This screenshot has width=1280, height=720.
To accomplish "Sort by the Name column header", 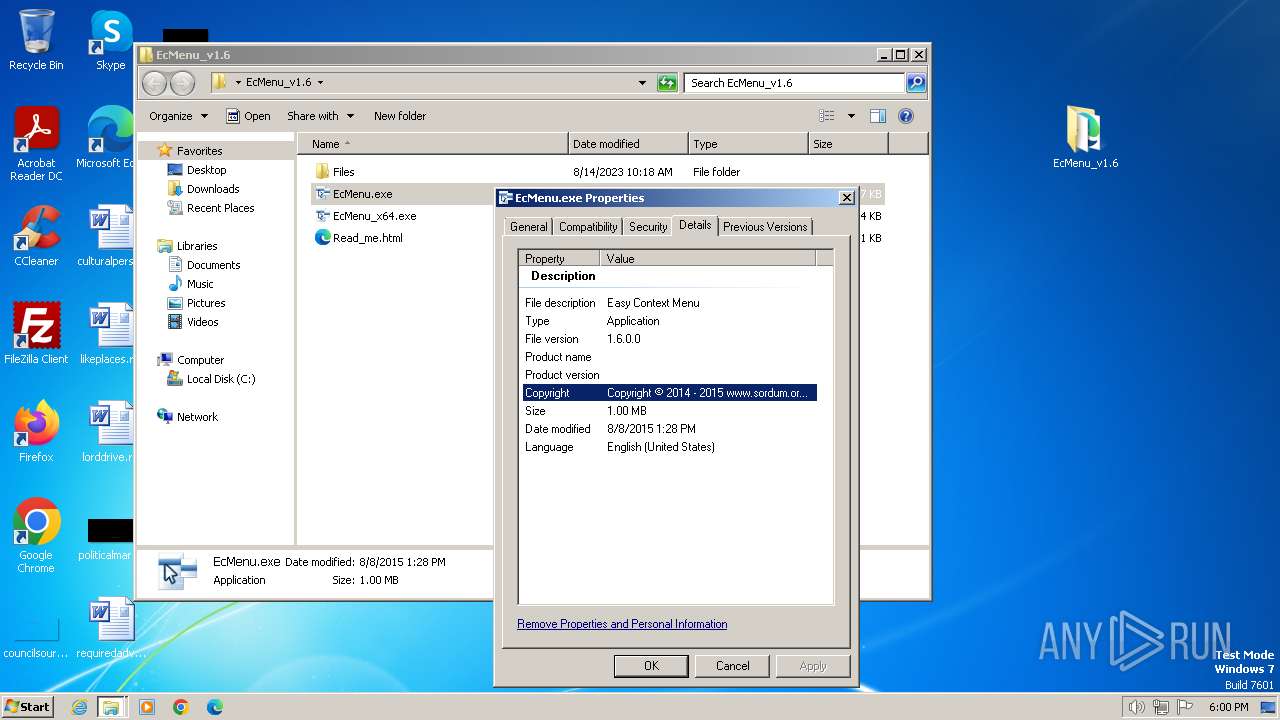I will click(432, 144).
